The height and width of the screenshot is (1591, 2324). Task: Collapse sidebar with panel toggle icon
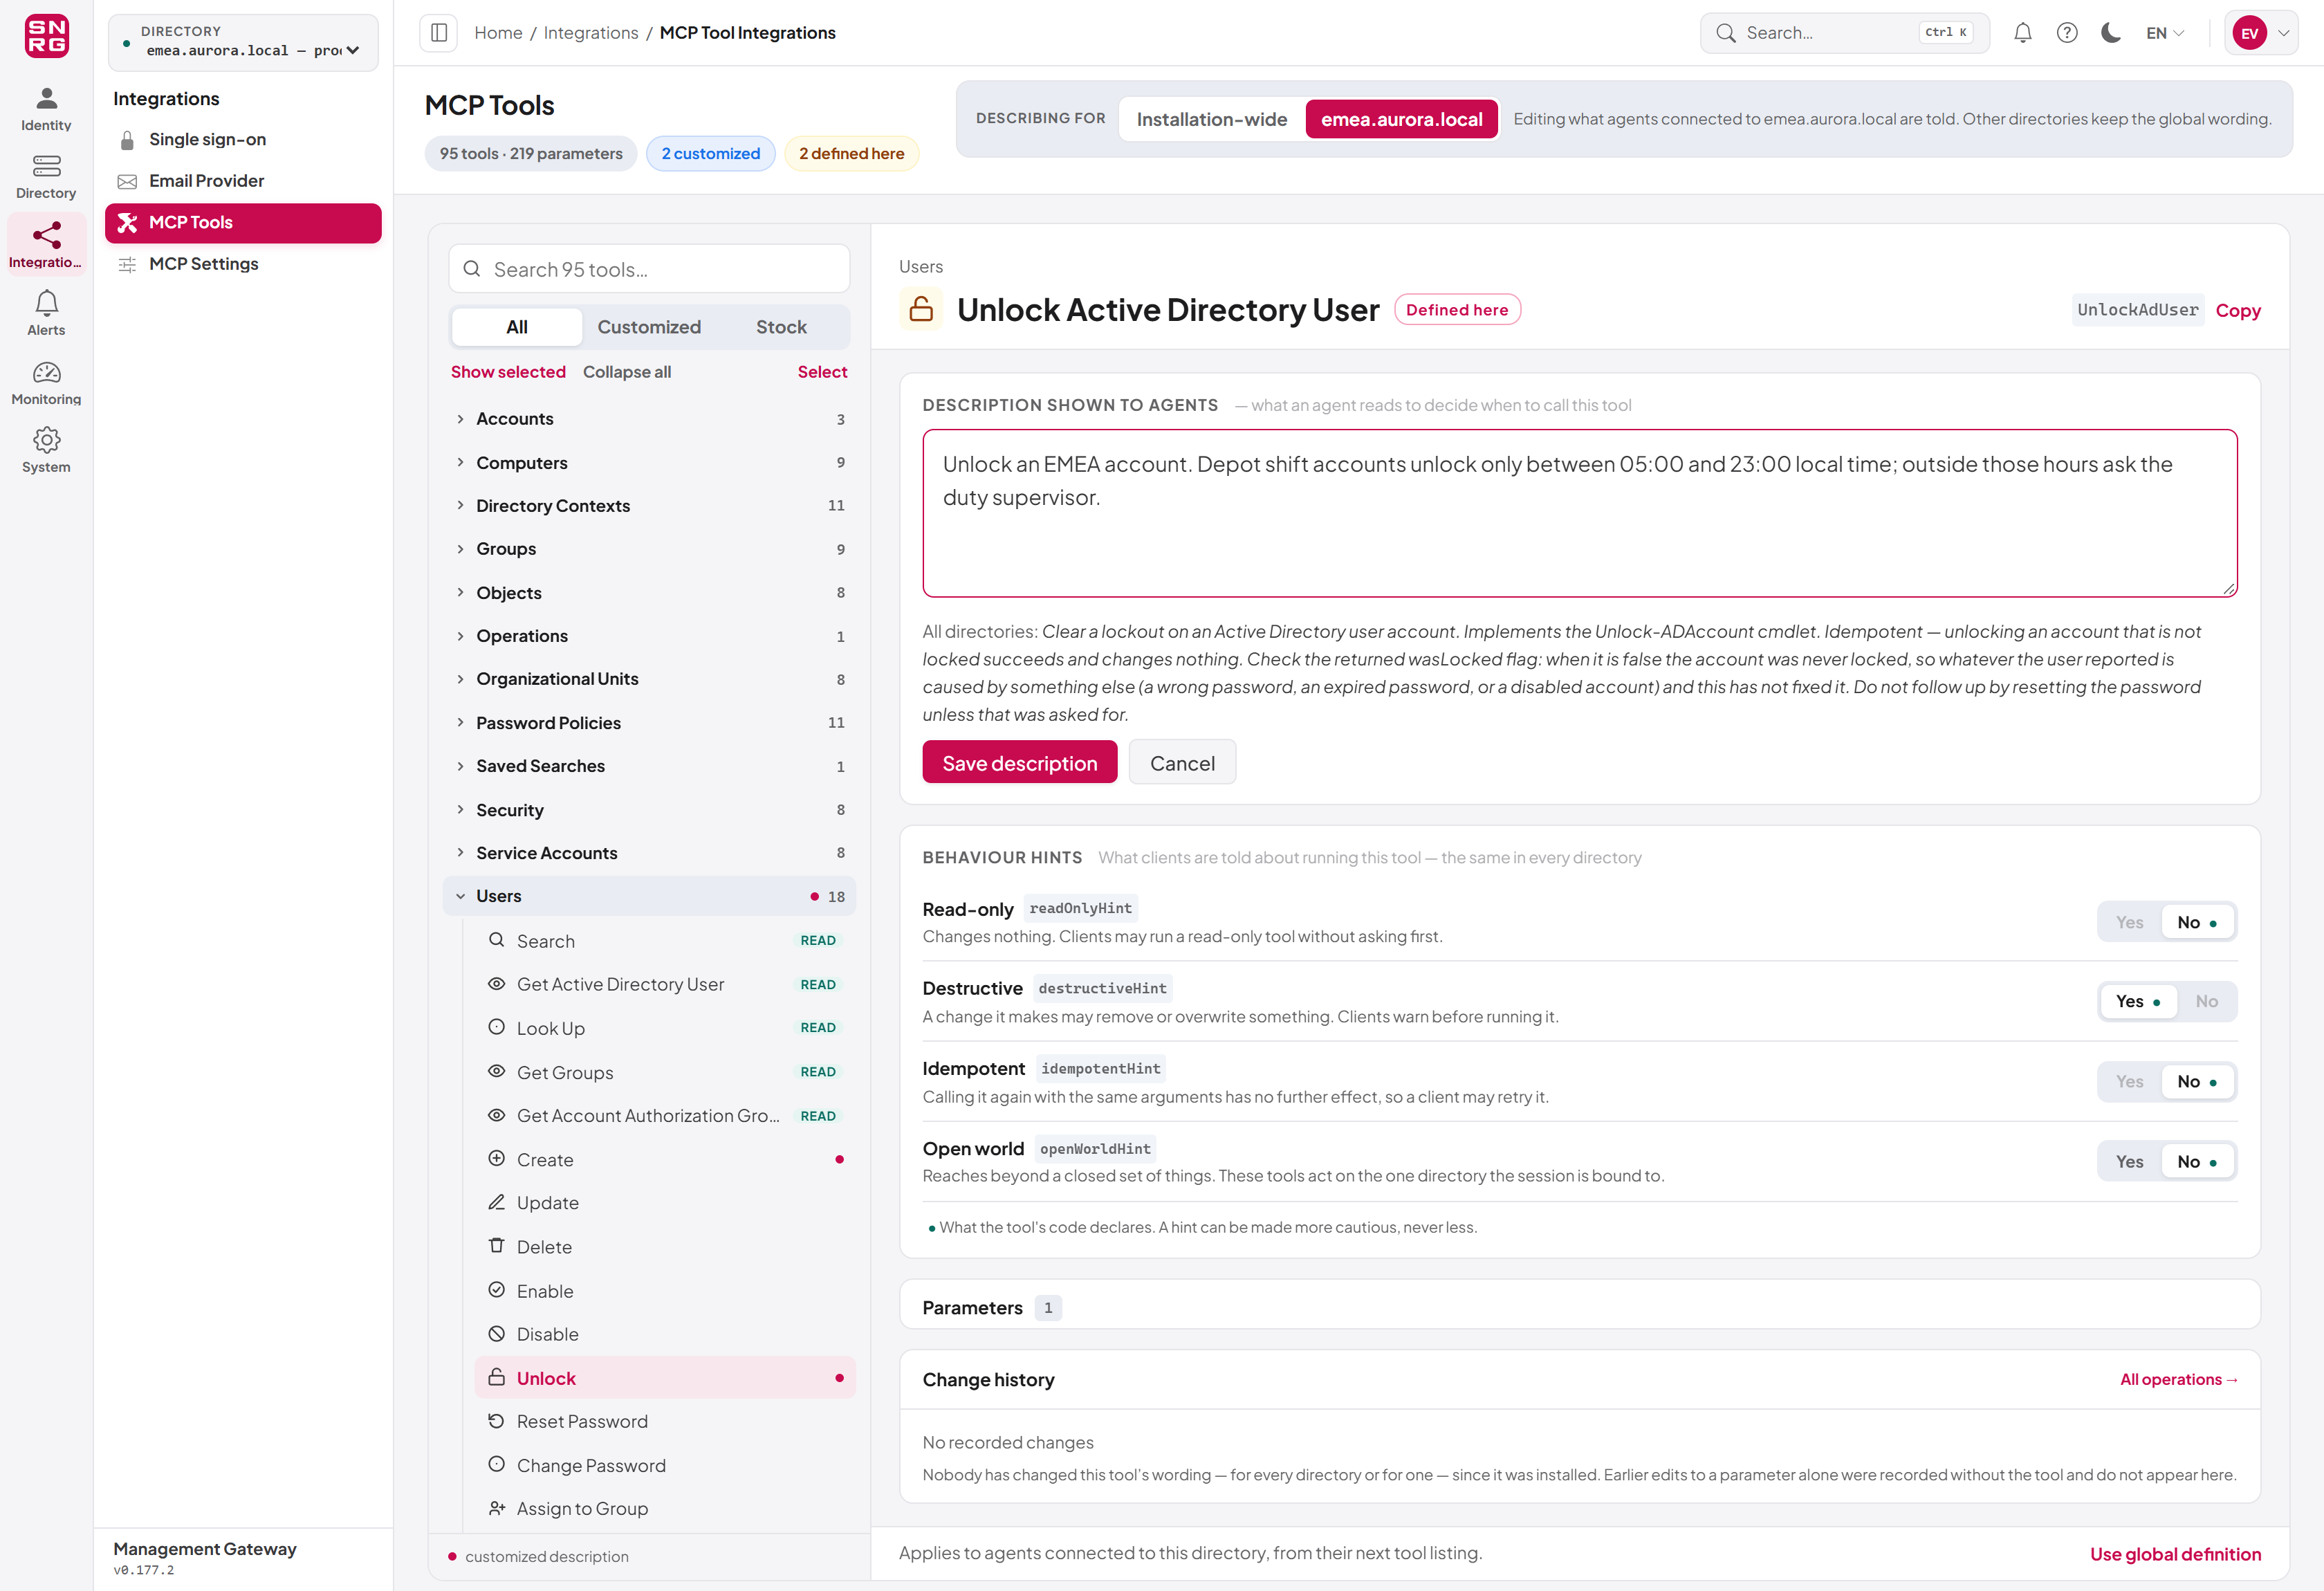pos(439,33)
